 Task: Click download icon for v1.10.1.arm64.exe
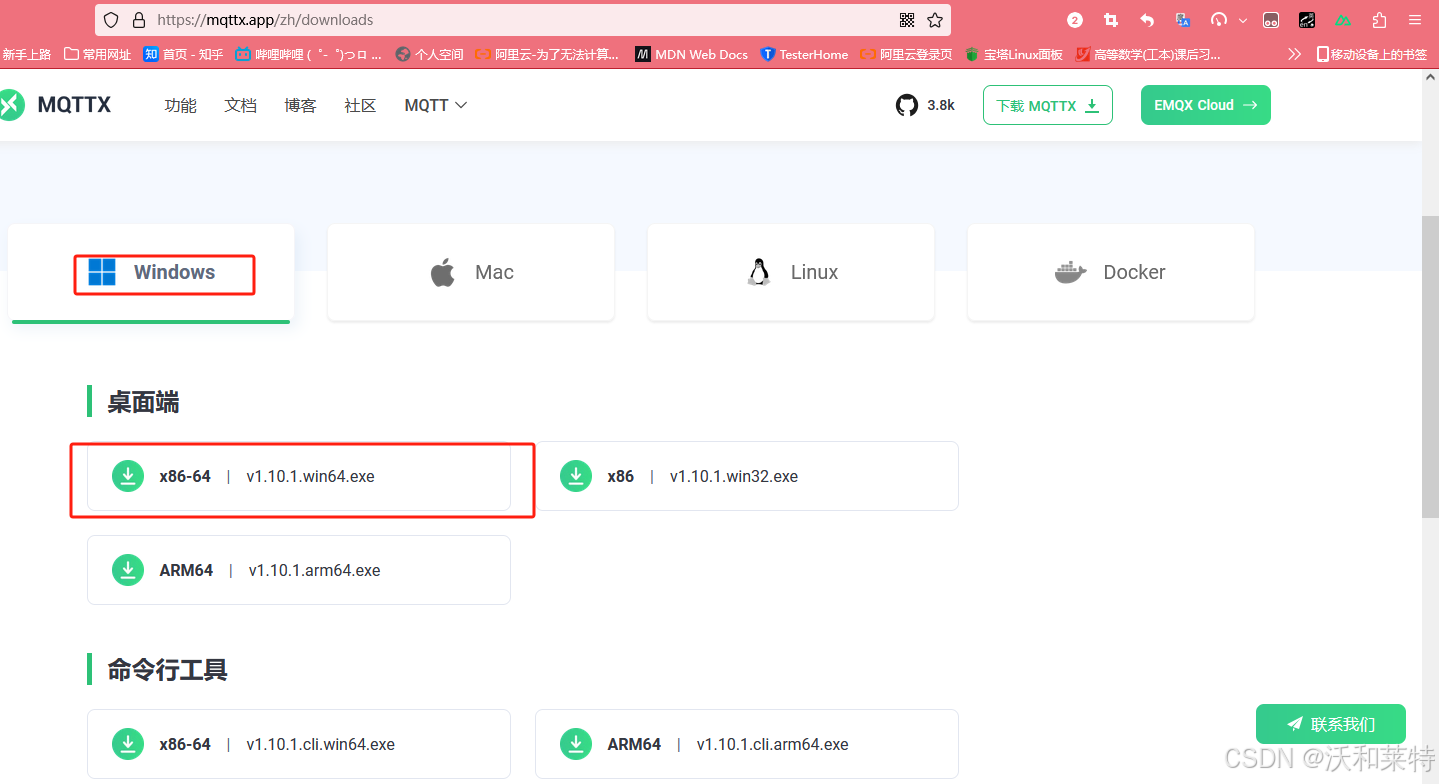128,570
